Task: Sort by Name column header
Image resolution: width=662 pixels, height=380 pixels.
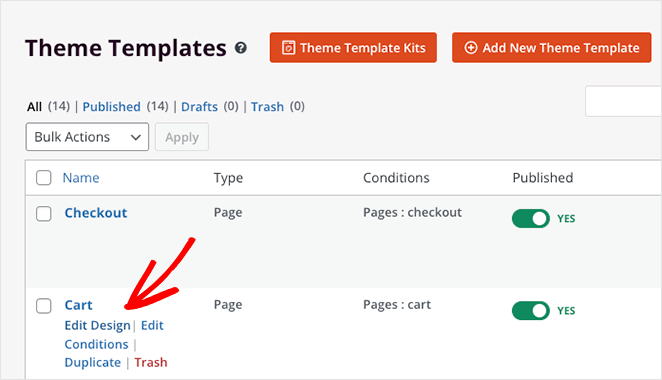Action: [81, 178]
